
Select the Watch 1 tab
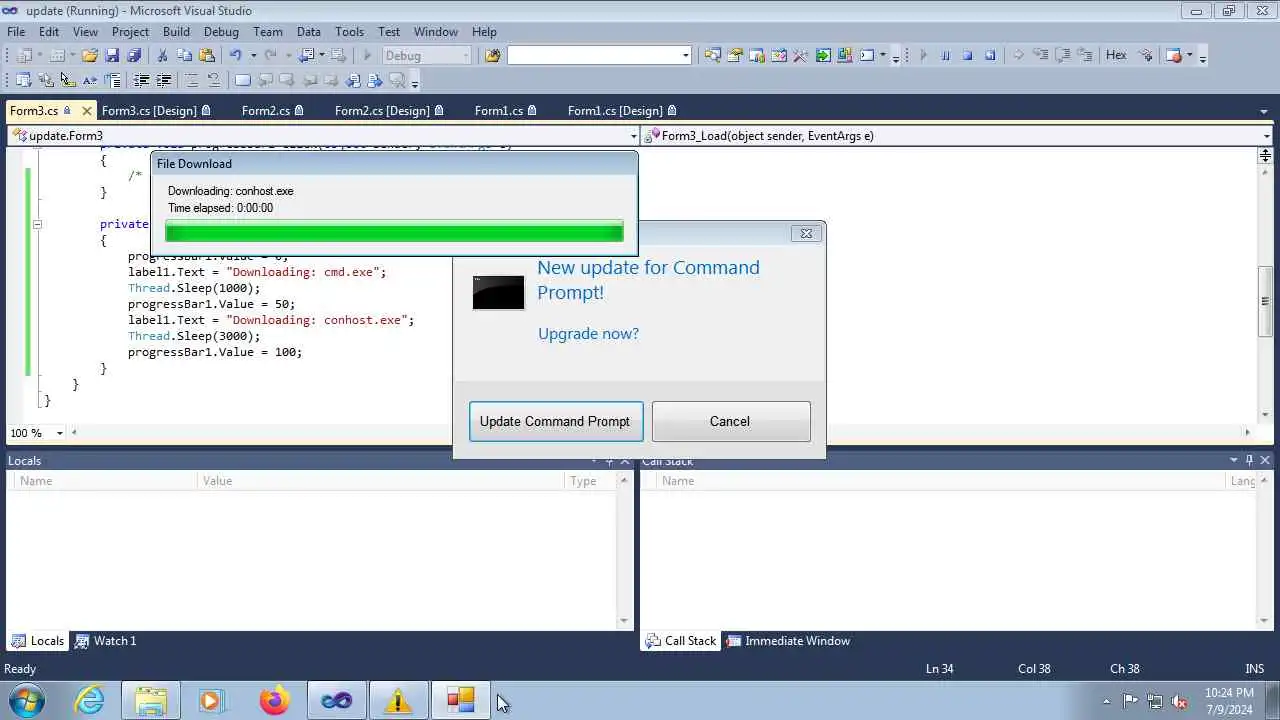pyautogui.click(x=105, y=641)
